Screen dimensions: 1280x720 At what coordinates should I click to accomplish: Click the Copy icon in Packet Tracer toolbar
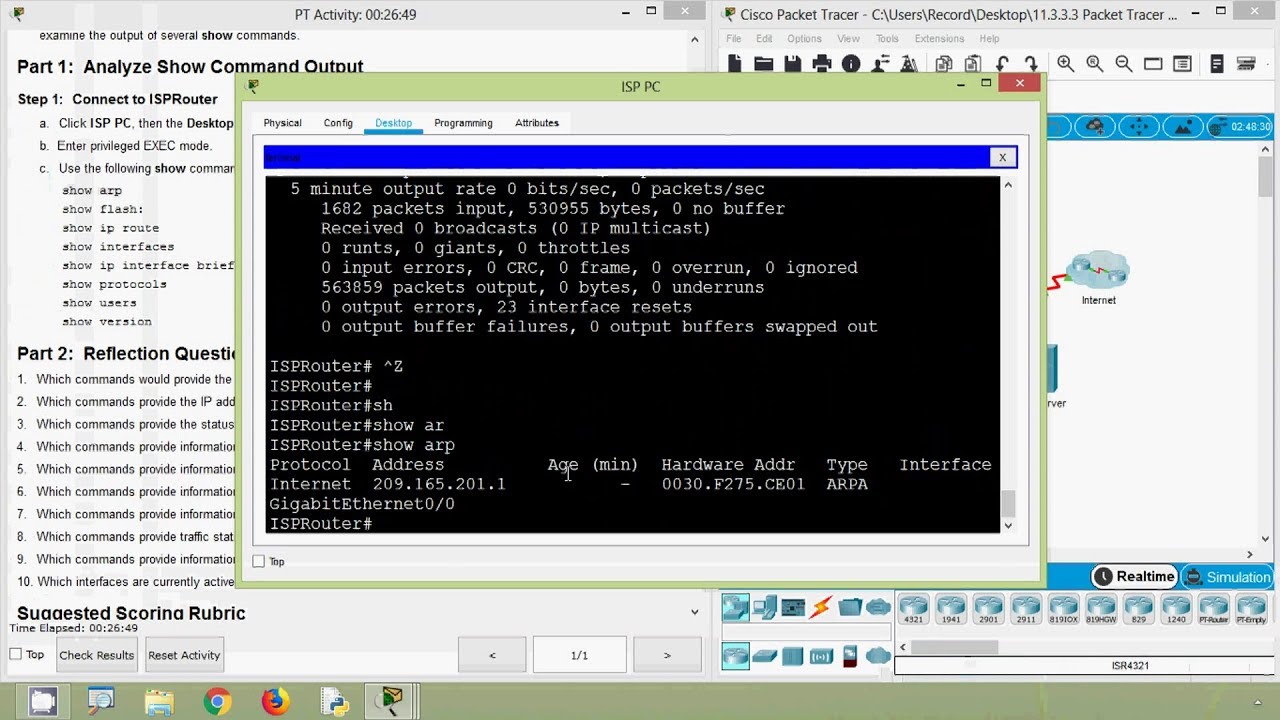click(x=943, y=64)
